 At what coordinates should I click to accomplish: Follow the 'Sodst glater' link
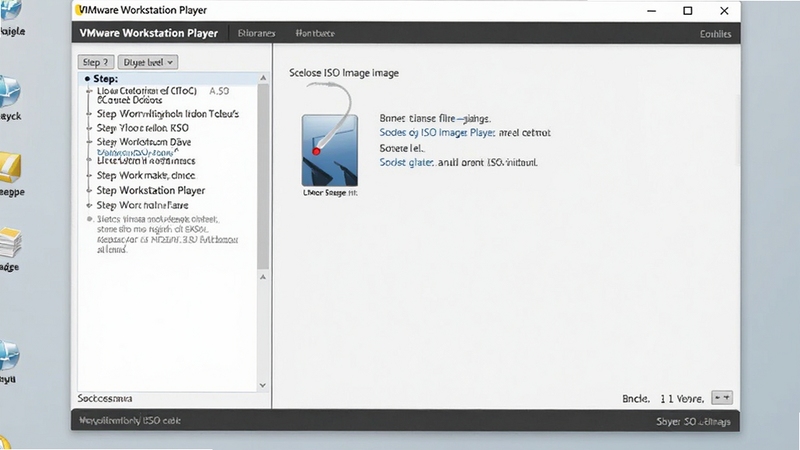click(406, 162)
